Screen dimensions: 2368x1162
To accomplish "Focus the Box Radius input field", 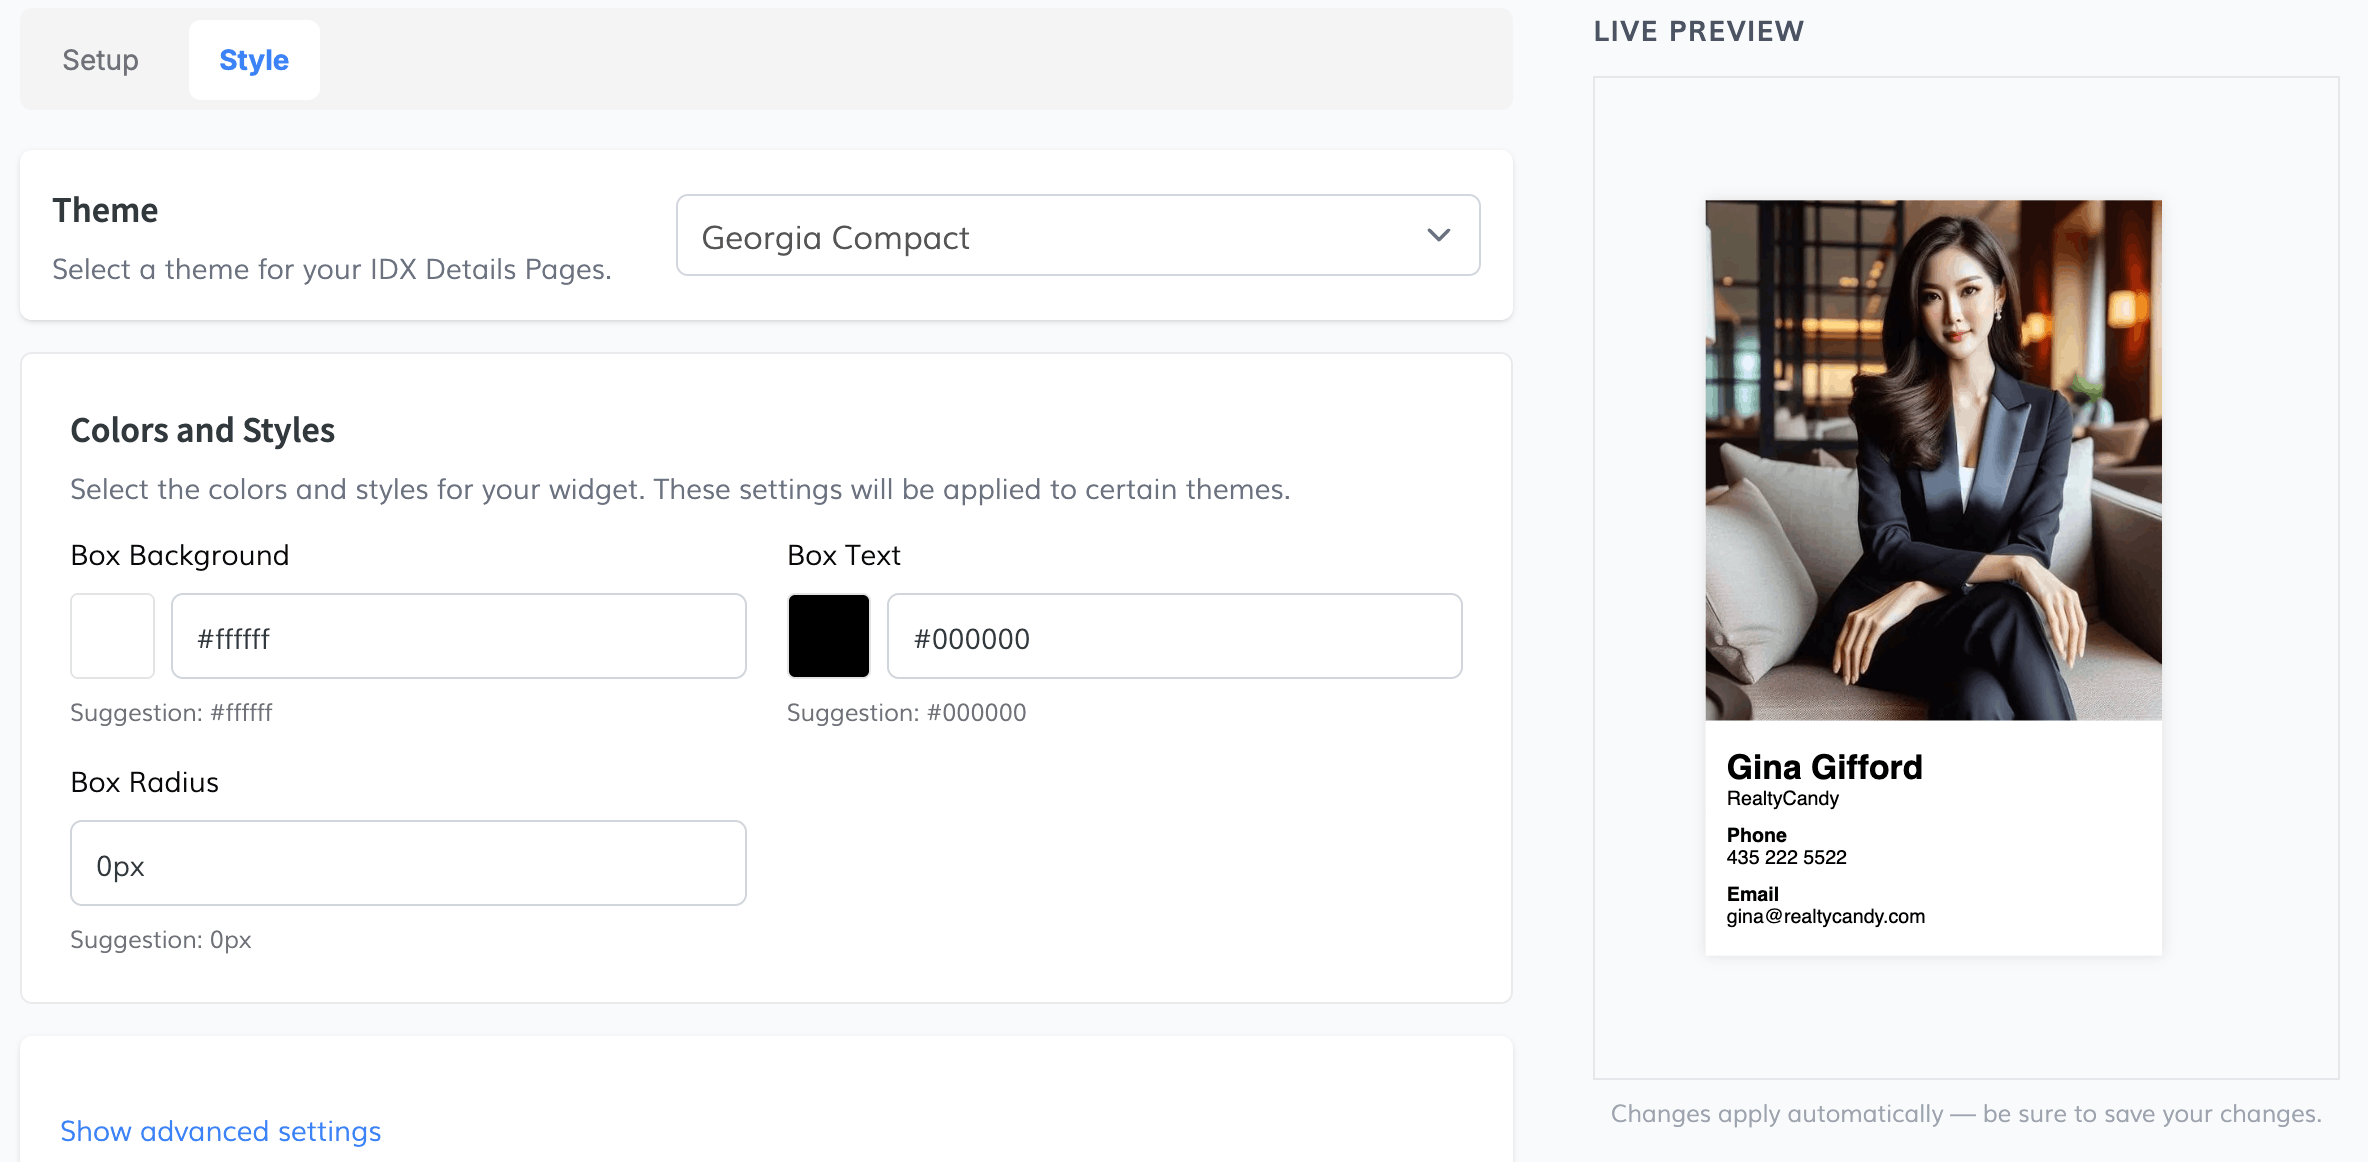I will pos(408,863).
